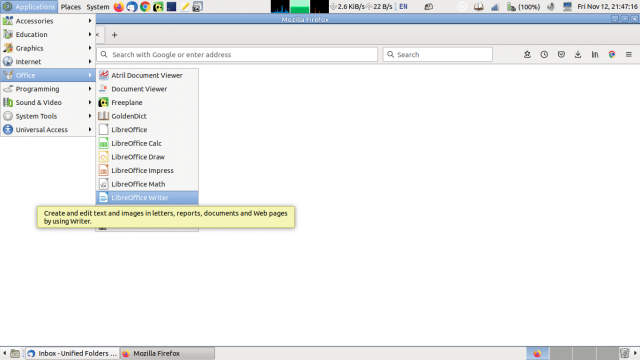
Task: Click the Firefox Search box
Action: tap(438, 54)
